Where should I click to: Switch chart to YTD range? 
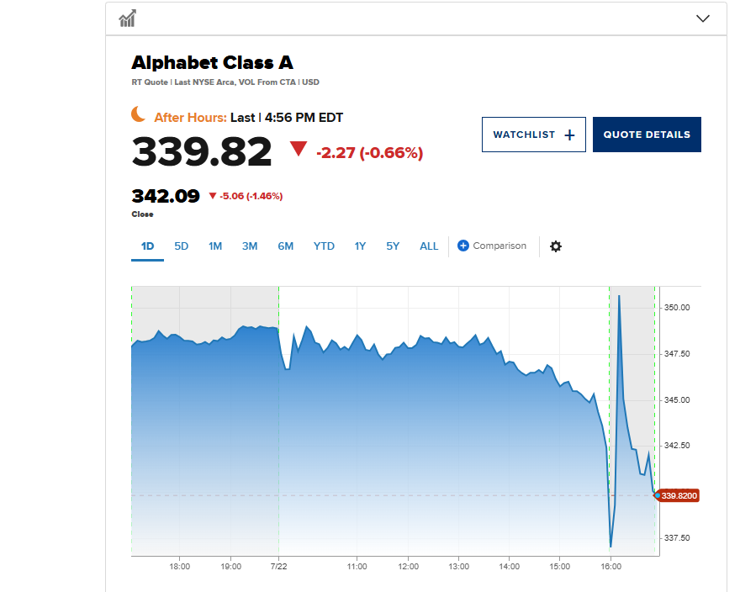[324, 246]
